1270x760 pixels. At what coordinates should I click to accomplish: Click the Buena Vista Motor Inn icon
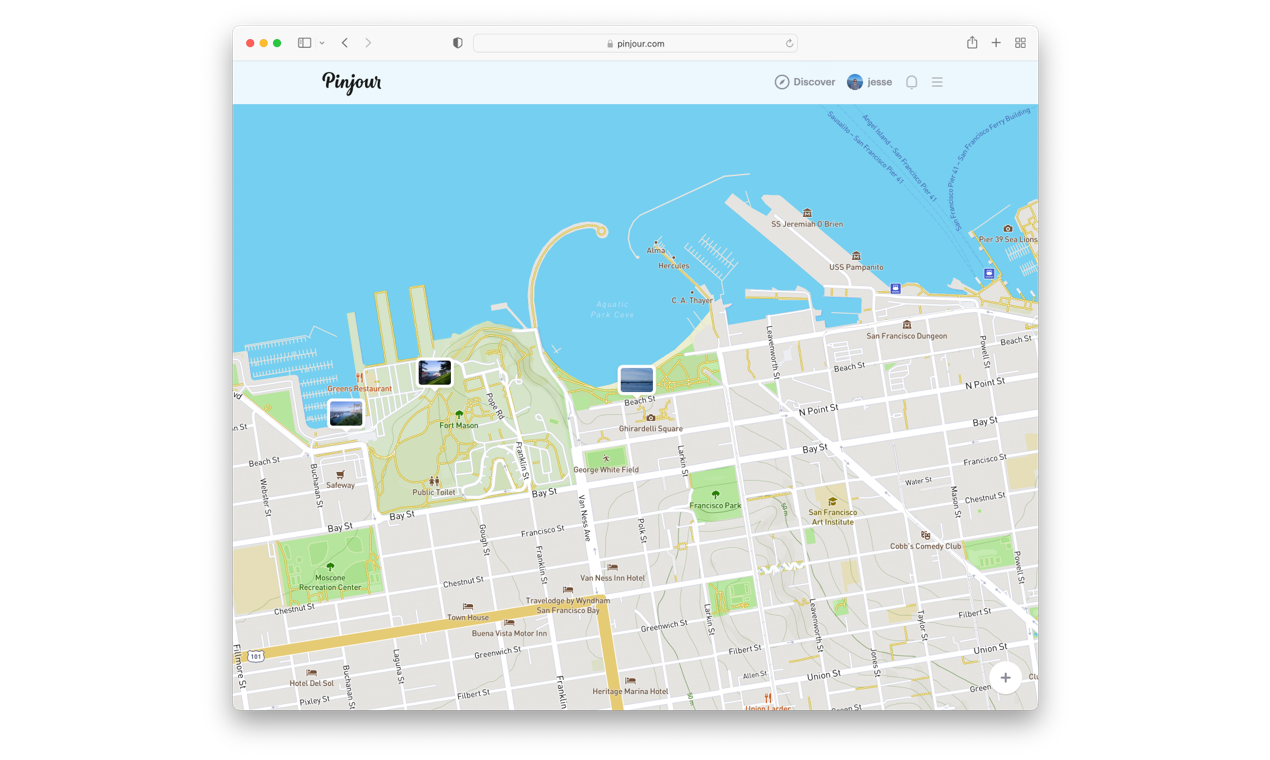click(509, 622)
